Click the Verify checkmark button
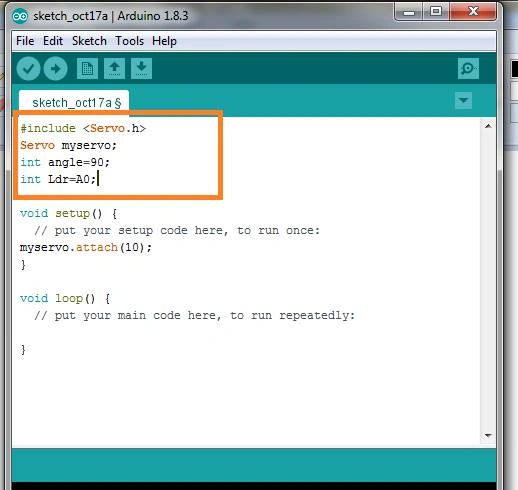 coord(28,69)
